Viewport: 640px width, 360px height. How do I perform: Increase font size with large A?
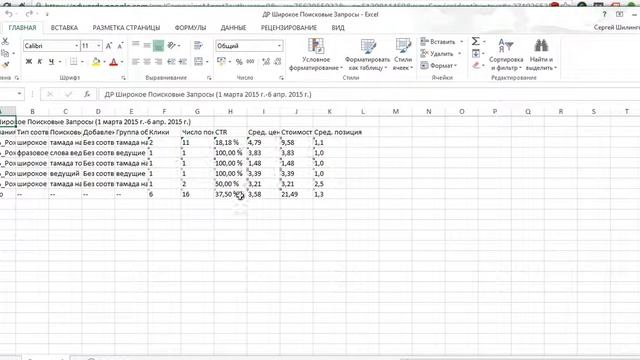(109, 46)
